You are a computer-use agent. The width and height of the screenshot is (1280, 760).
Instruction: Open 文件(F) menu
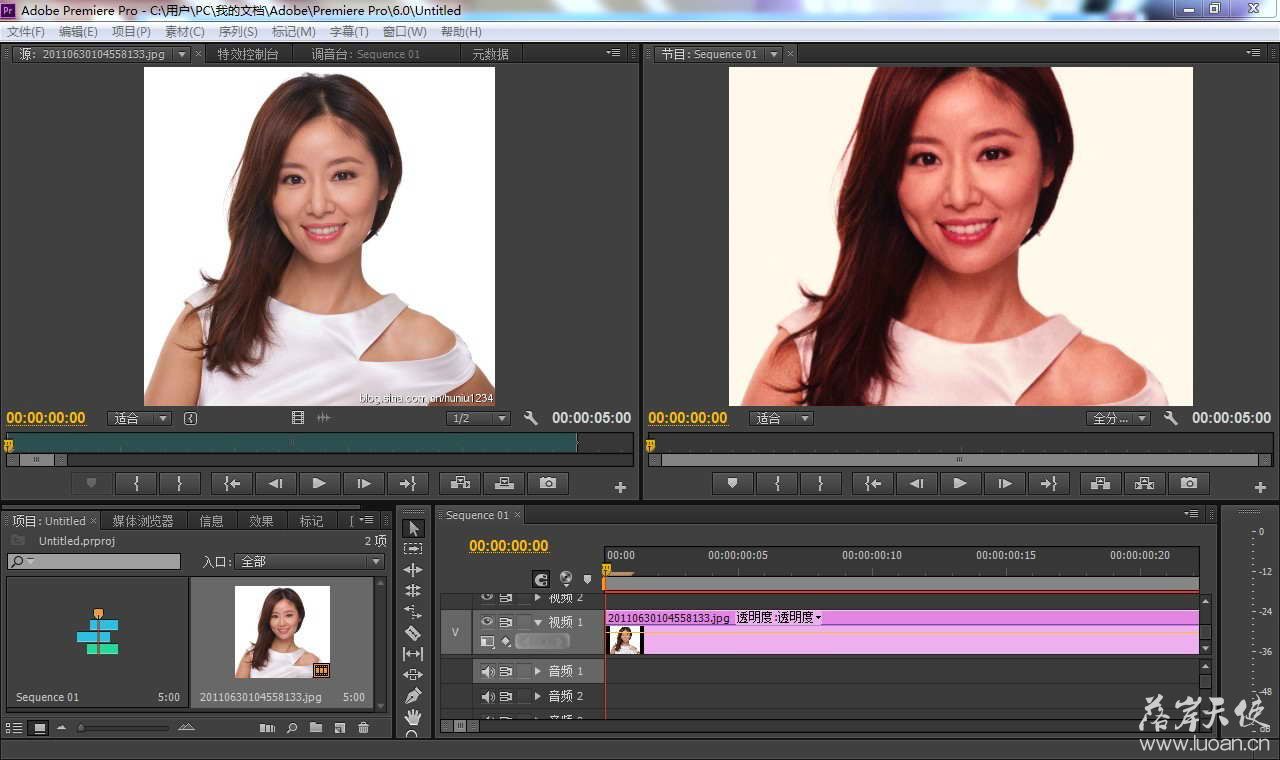[x=26, y=32]
